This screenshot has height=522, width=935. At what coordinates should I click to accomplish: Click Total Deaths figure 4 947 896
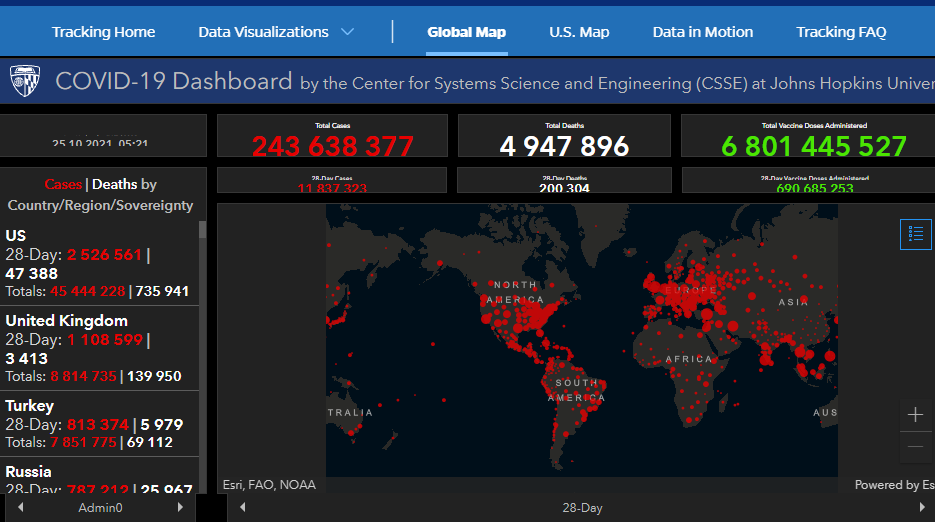pos(564,146)
